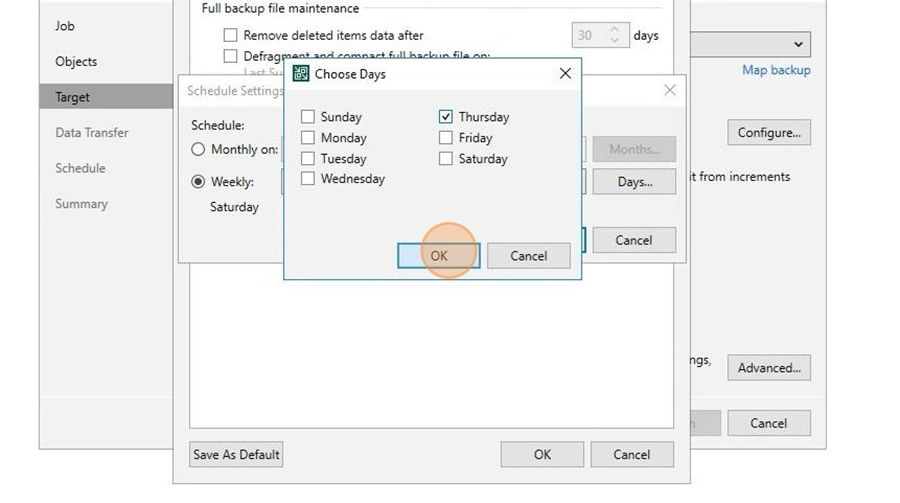Enable Remove deleted items data after
The image size is (900, 503).
click(230, 35)
